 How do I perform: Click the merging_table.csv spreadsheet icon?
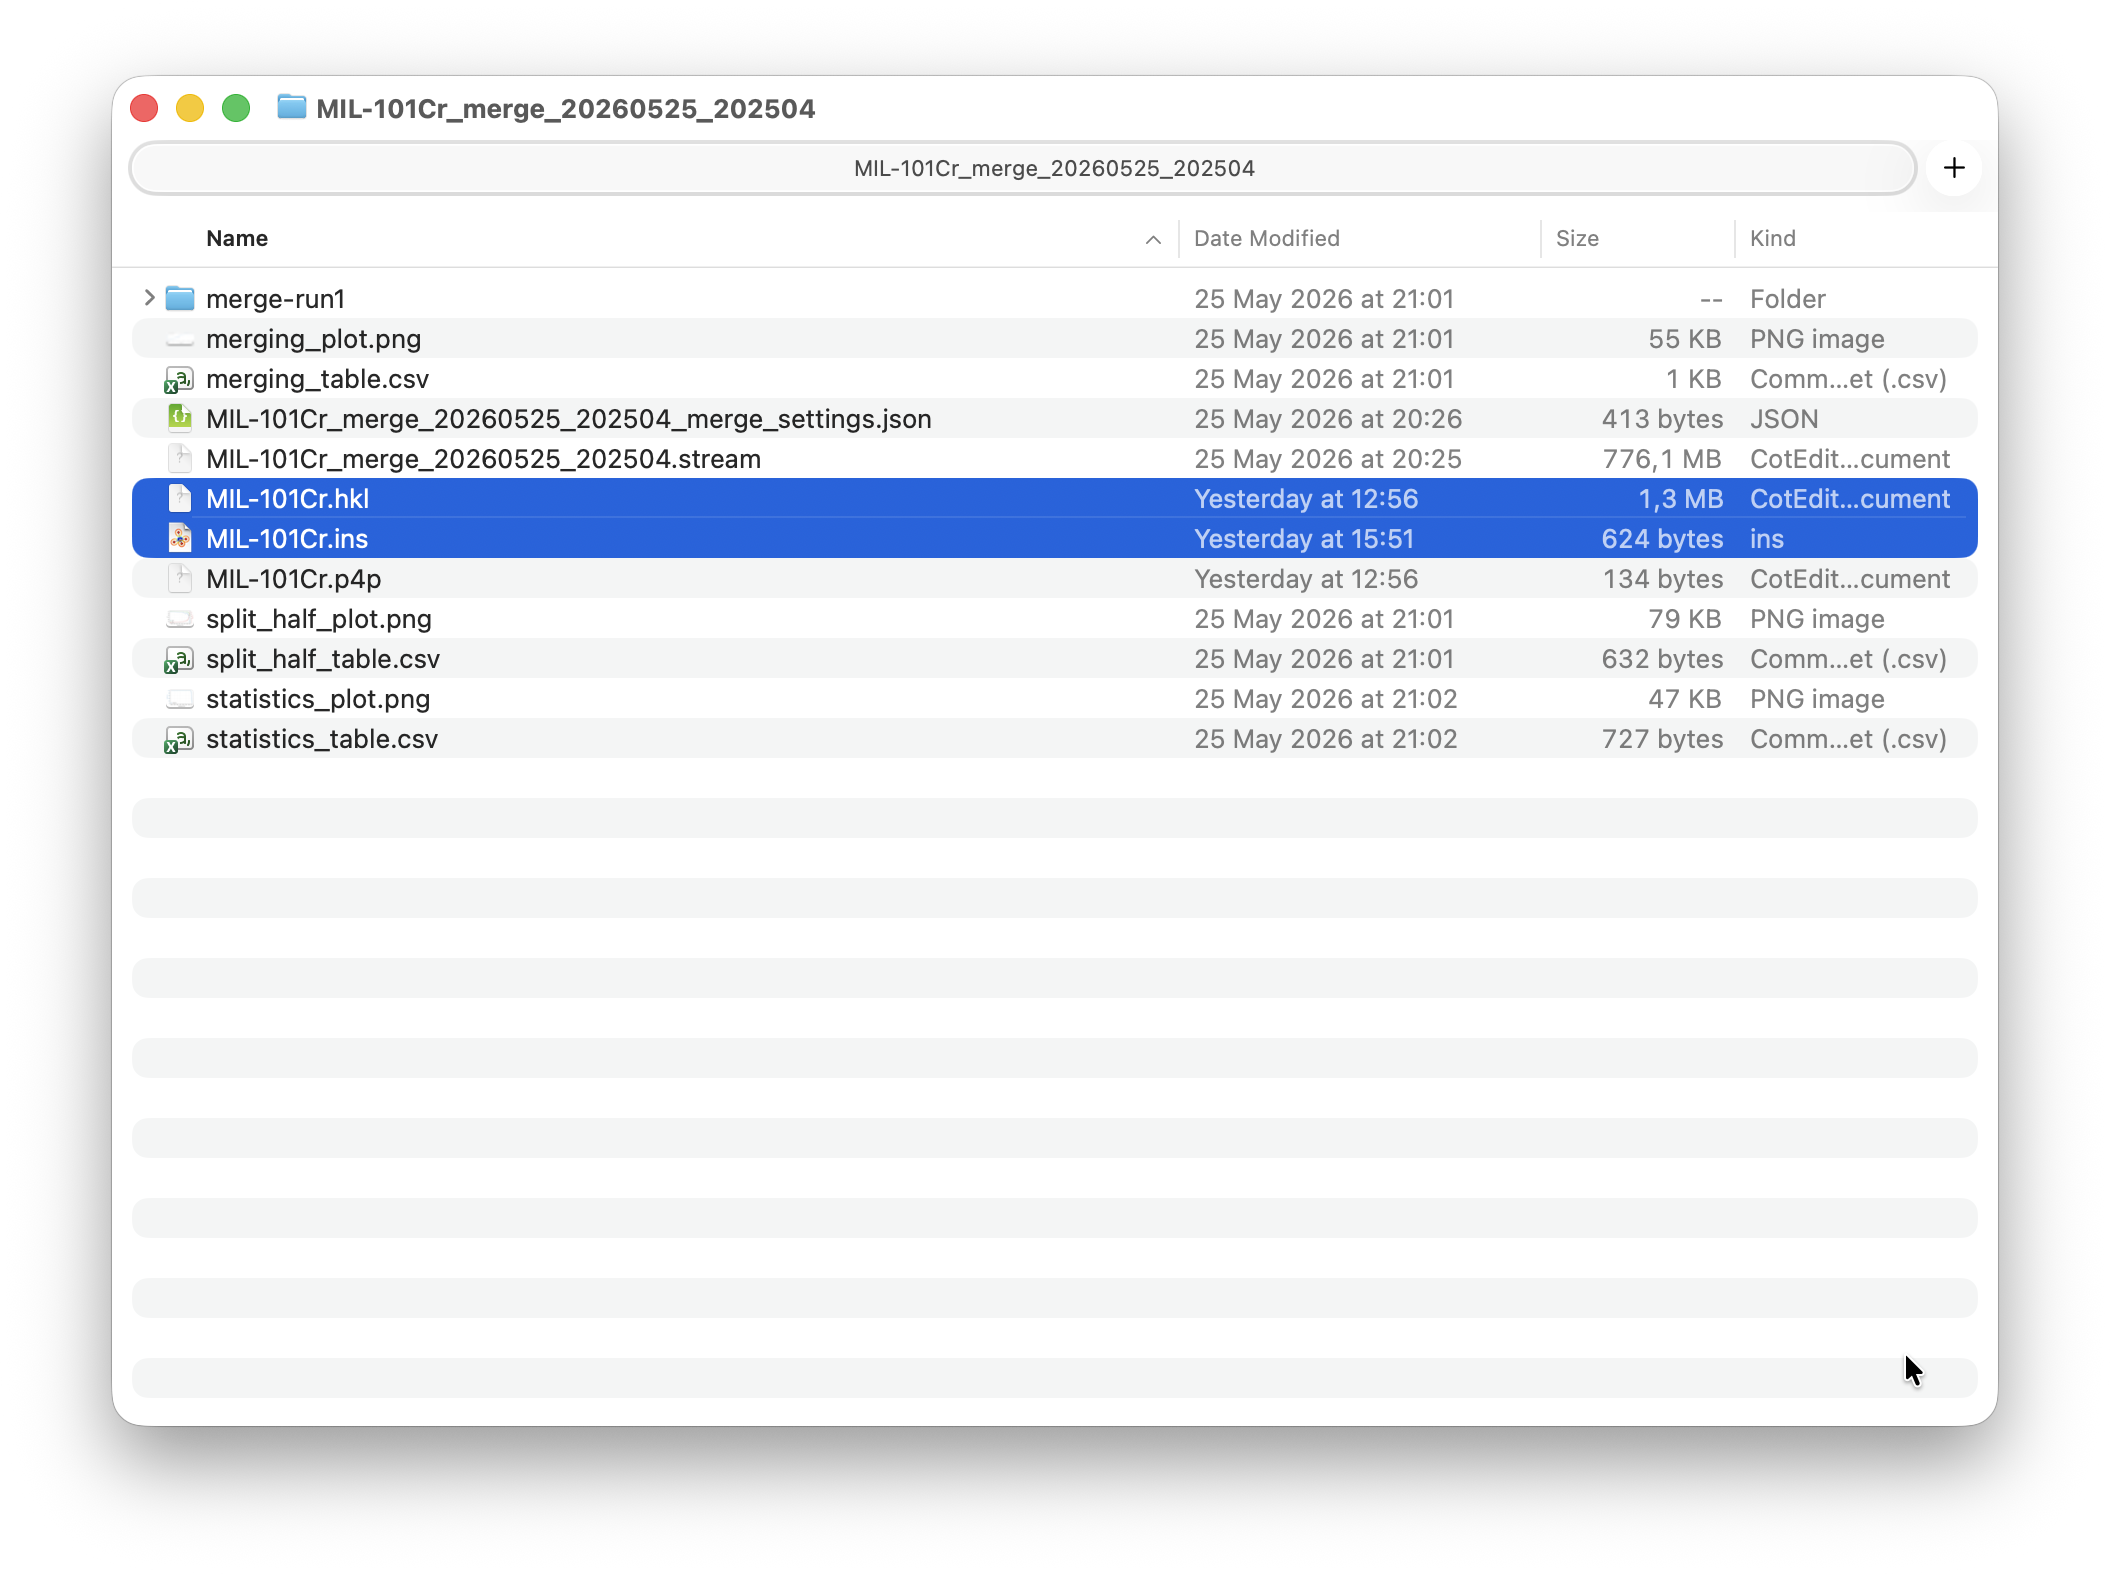click(x=180, y=379)
